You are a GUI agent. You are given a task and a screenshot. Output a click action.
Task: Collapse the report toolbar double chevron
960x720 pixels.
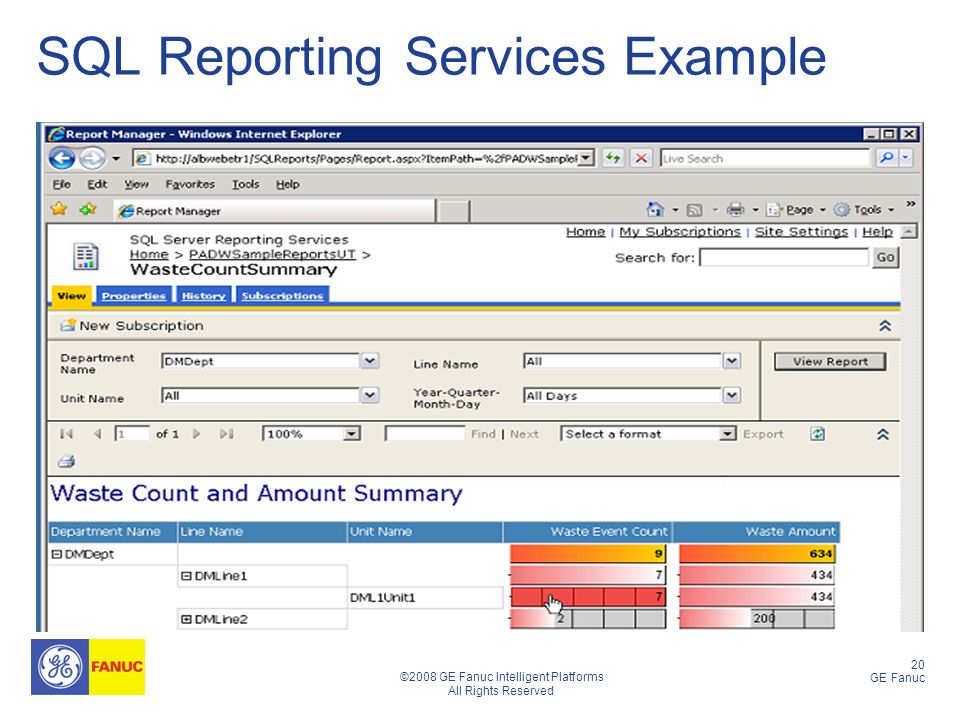click(883, 435)
